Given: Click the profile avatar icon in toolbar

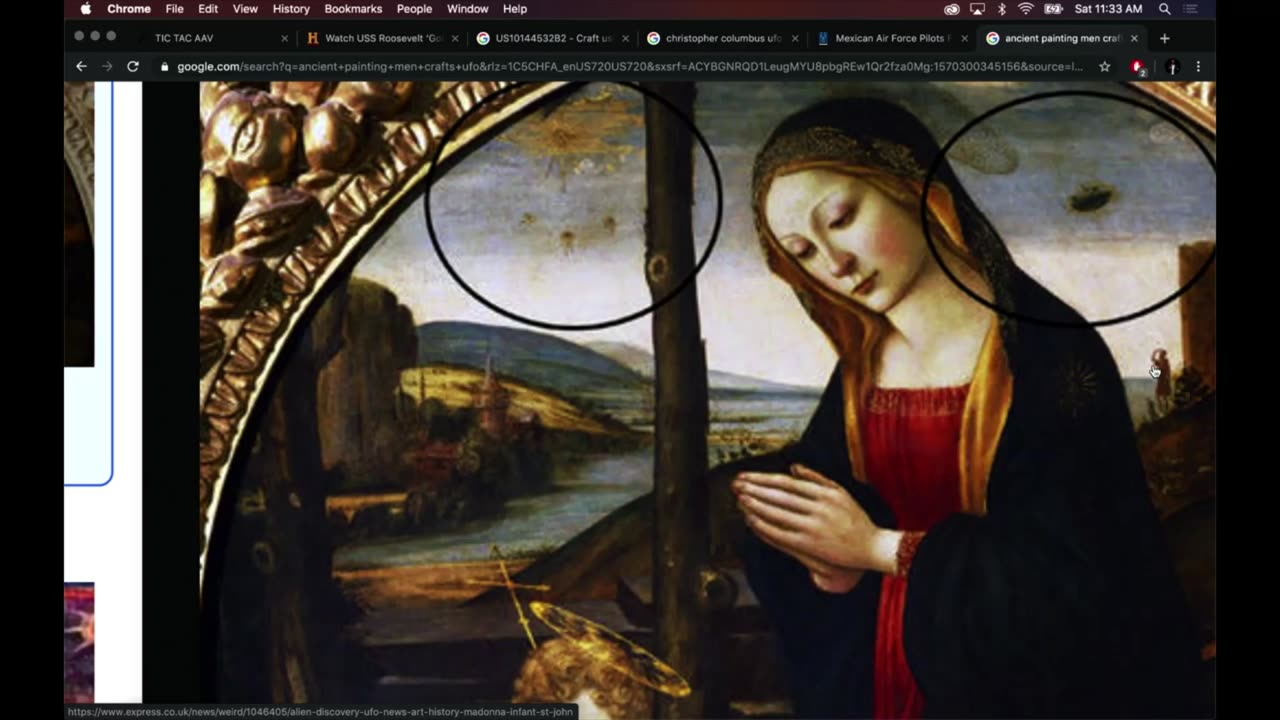Looking at the screenshot, I should point(1172,67).
